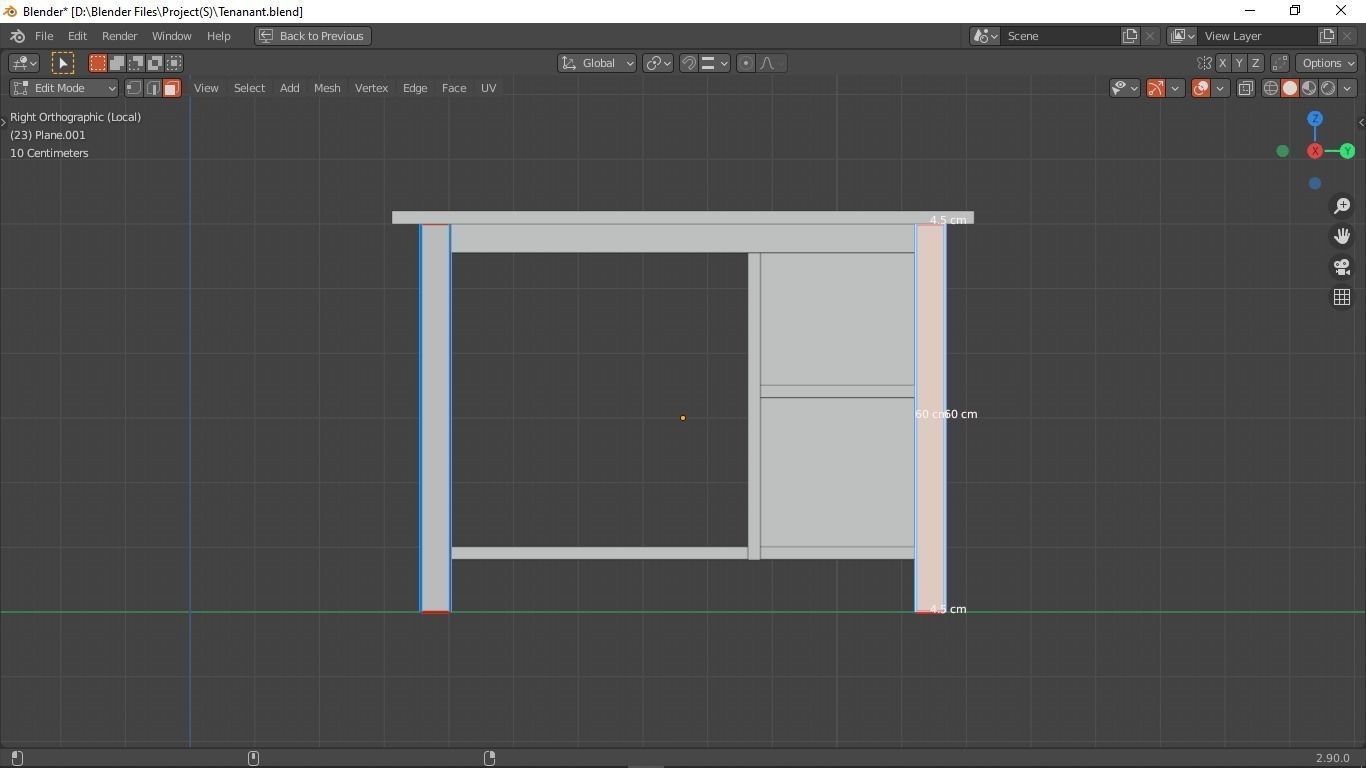Open the gizmo settings dropdown
The width and height of the screenshot is (1366, 768).
tap(1175, 88)
